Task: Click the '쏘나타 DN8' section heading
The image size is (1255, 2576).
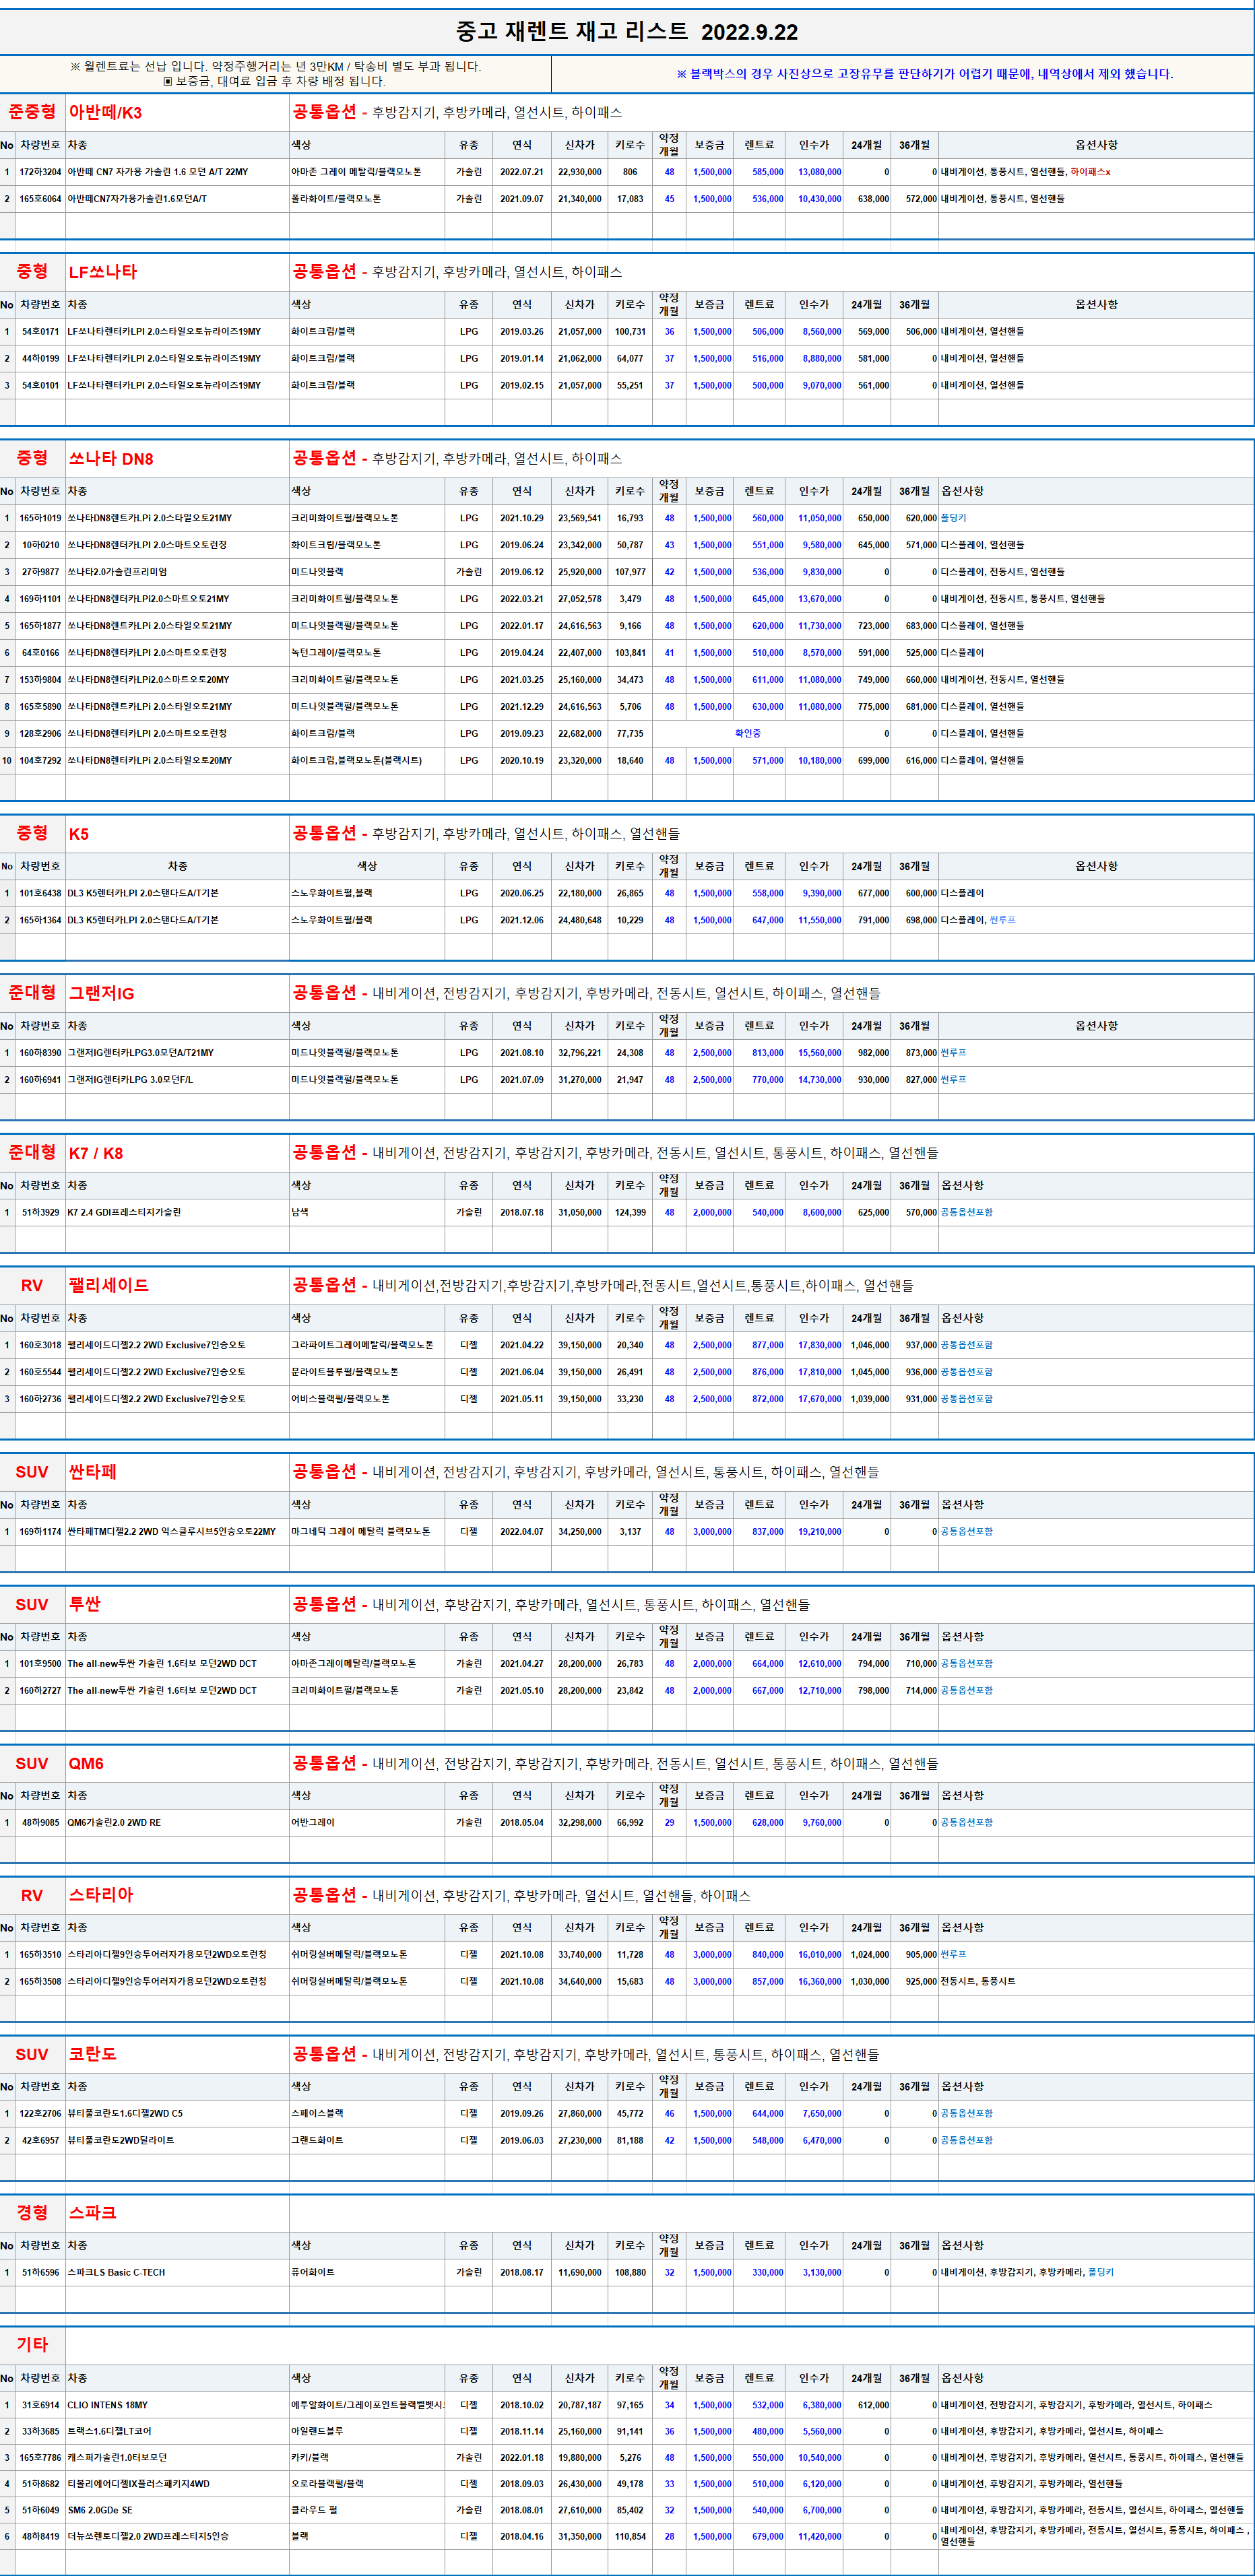Action: [x=111, y=459]
